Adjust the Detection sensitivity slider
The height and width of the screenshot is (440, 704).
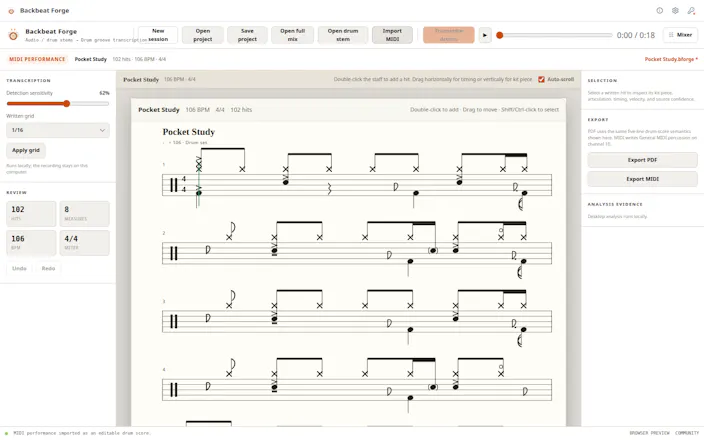[x=58, y=104]
